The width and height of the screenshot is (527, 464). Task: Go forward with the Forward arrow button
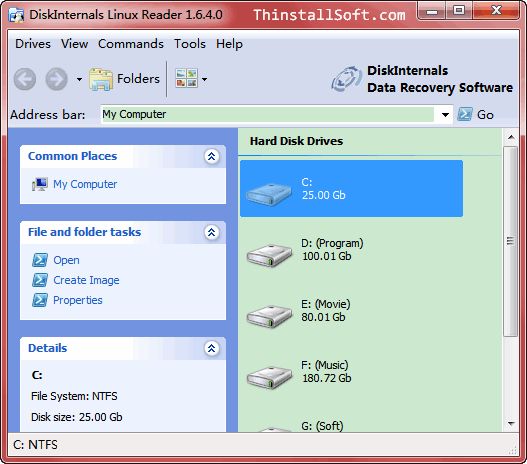point(56,79)
